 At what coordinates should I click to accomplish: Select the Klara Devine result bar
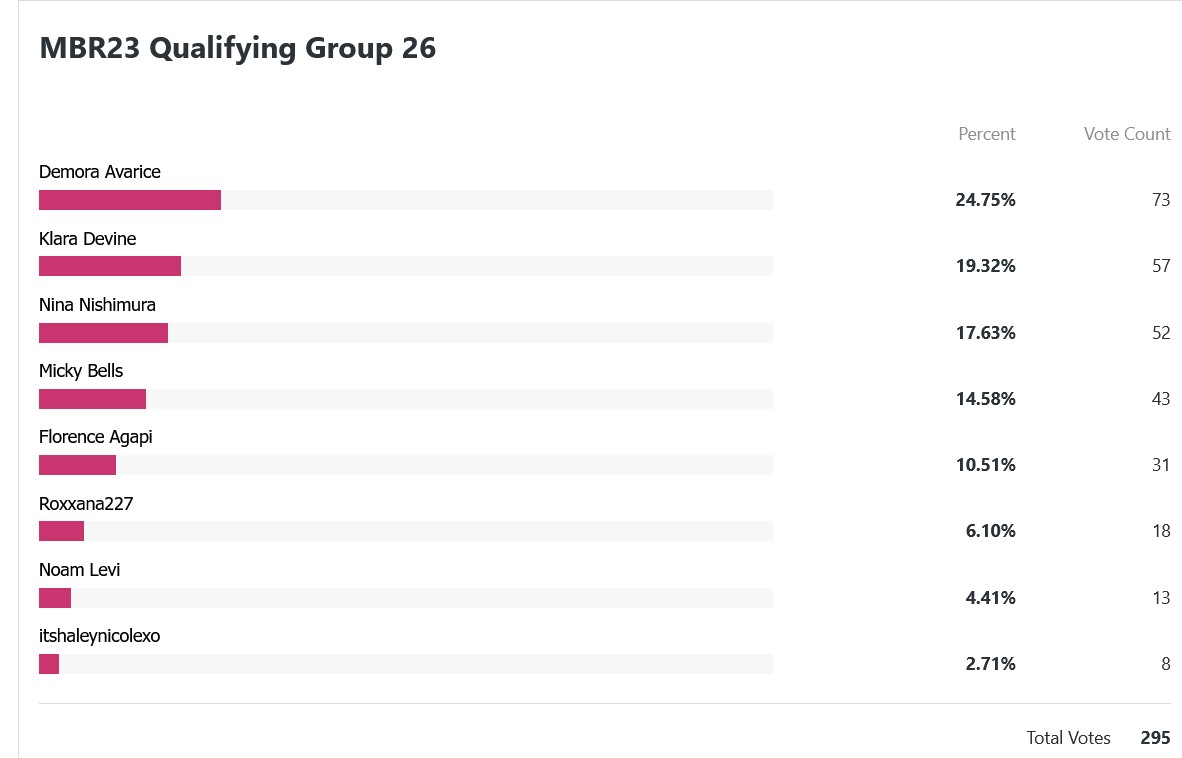click(x=406, y=266)
